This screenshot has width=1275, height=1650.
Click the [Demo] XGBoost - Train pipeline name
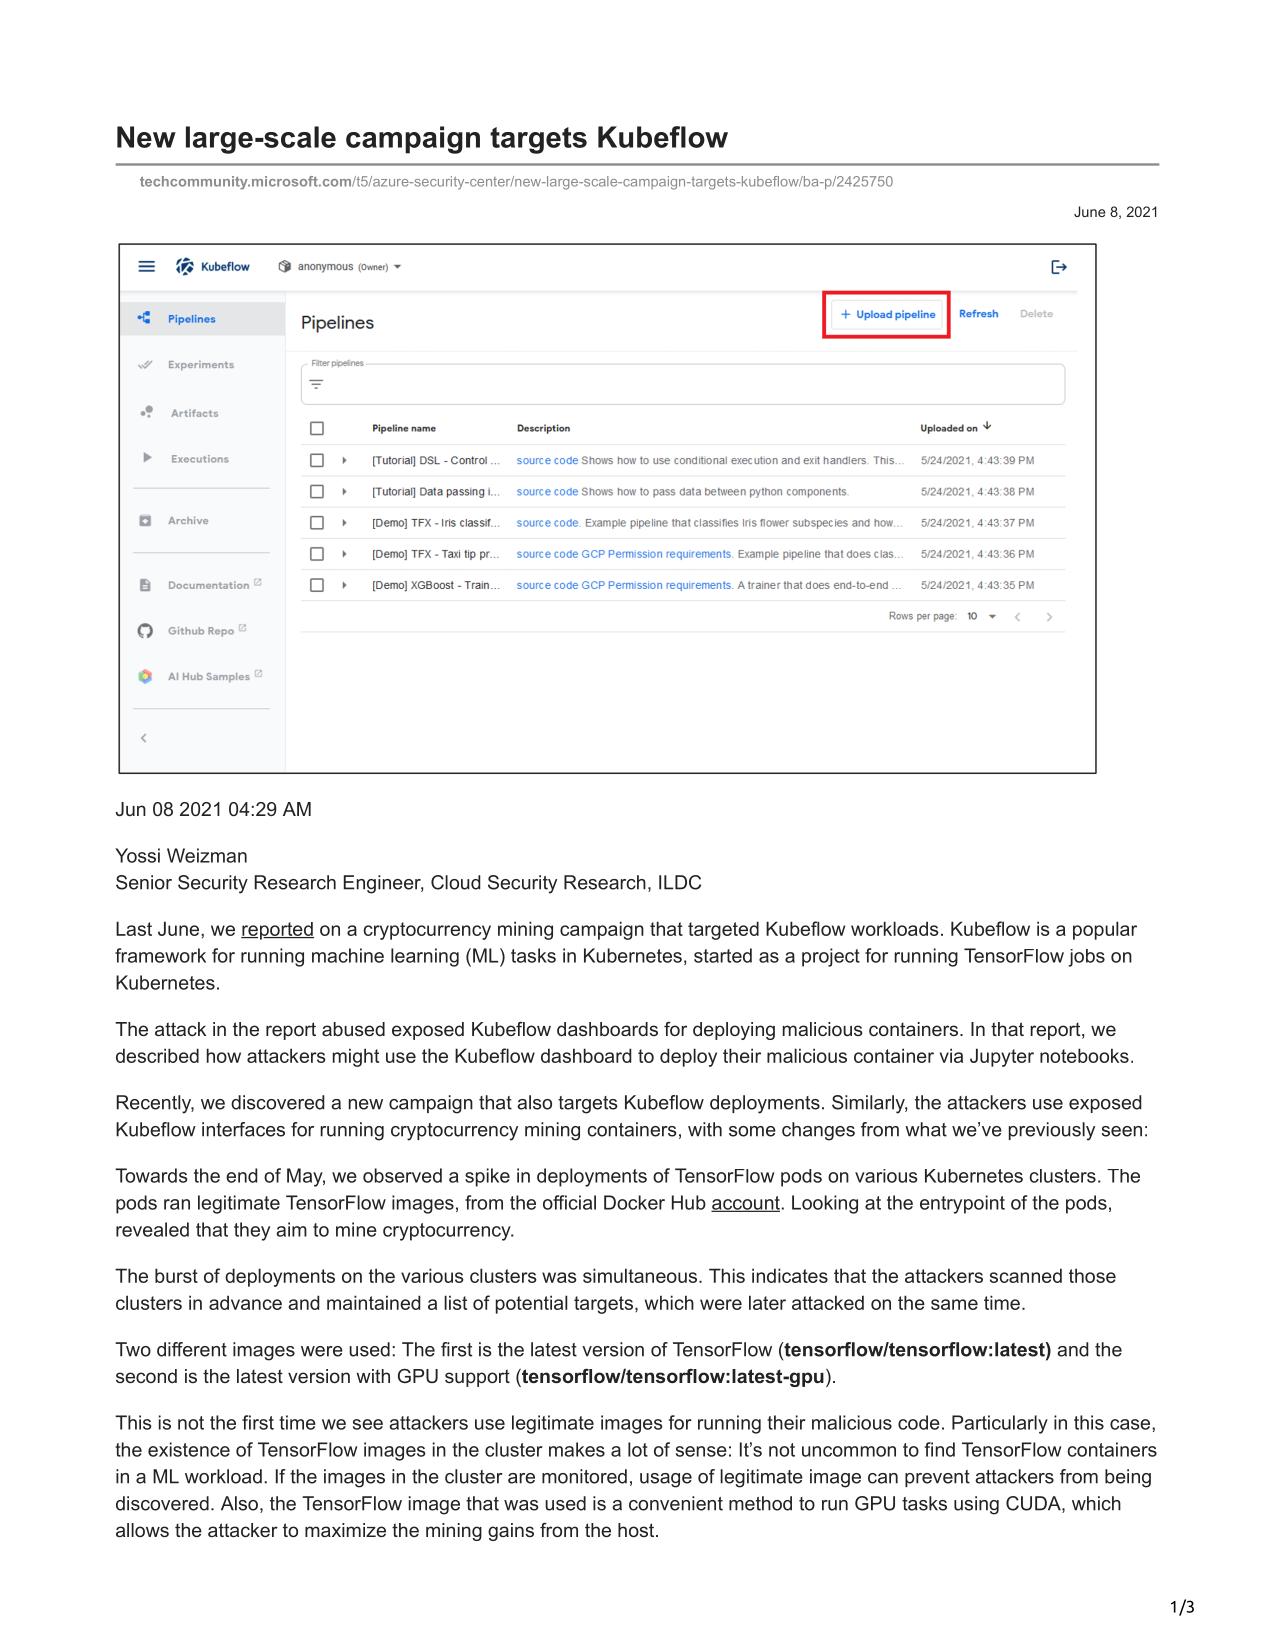click(435, 585)
